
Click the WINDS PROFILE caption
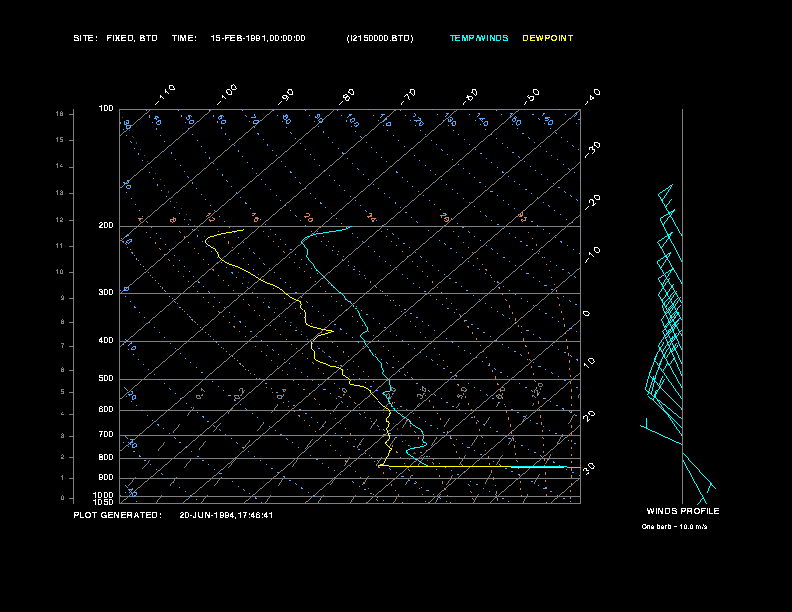point(683,511)
